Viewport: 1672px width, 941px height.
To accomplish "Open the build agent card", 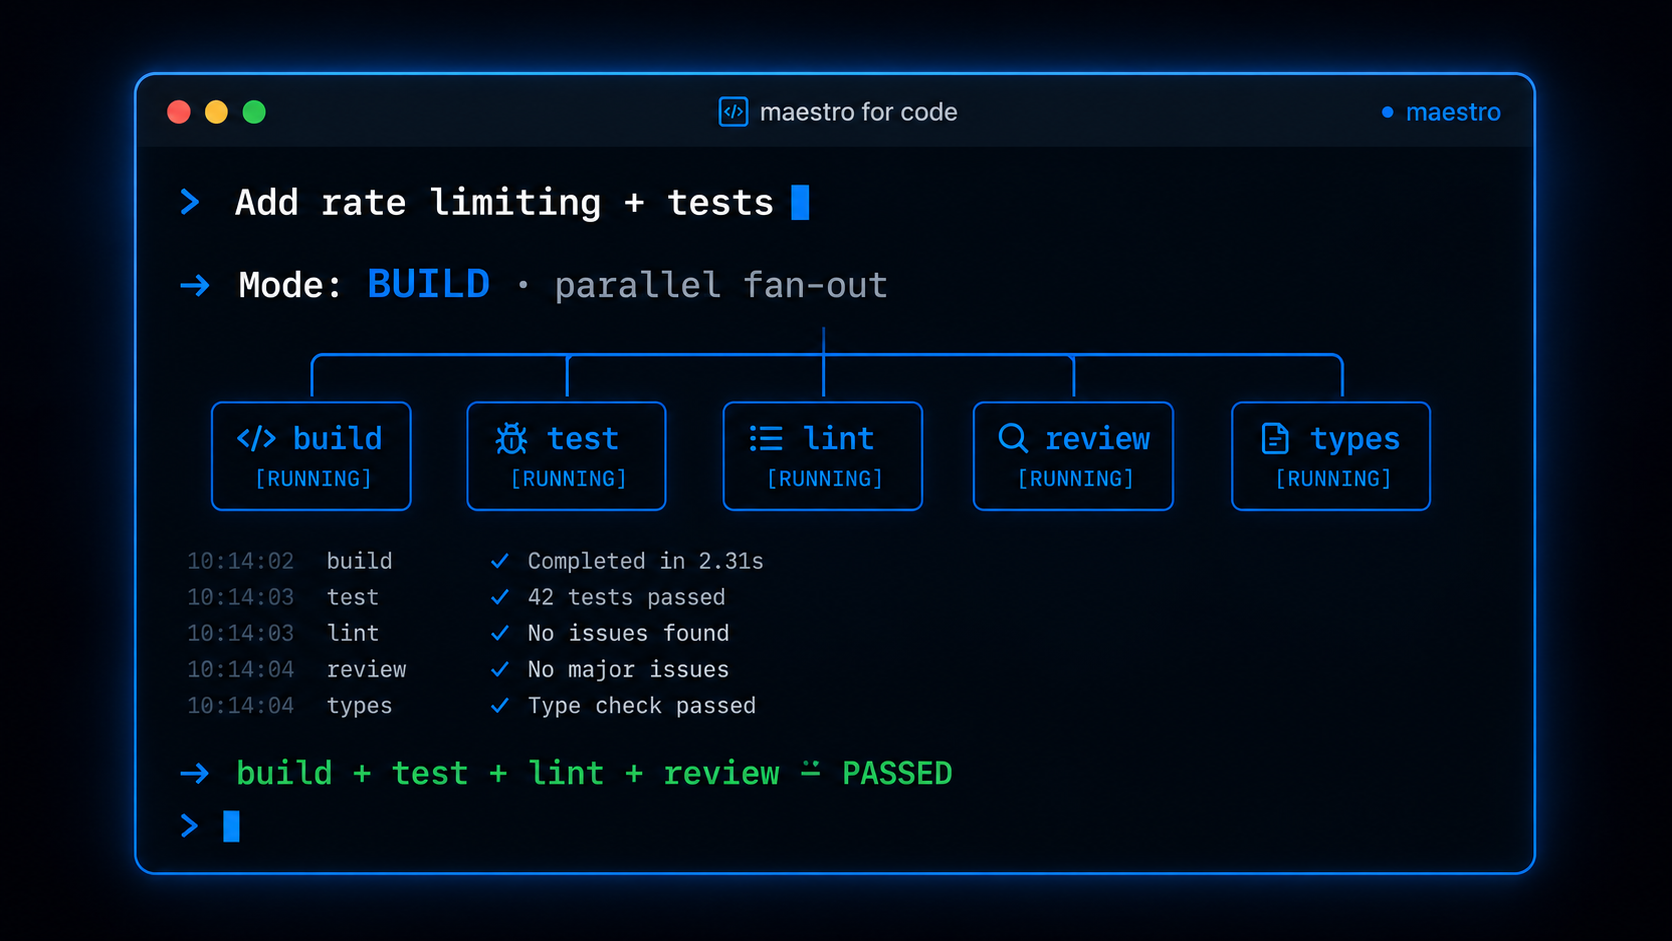I will [311, 456].
